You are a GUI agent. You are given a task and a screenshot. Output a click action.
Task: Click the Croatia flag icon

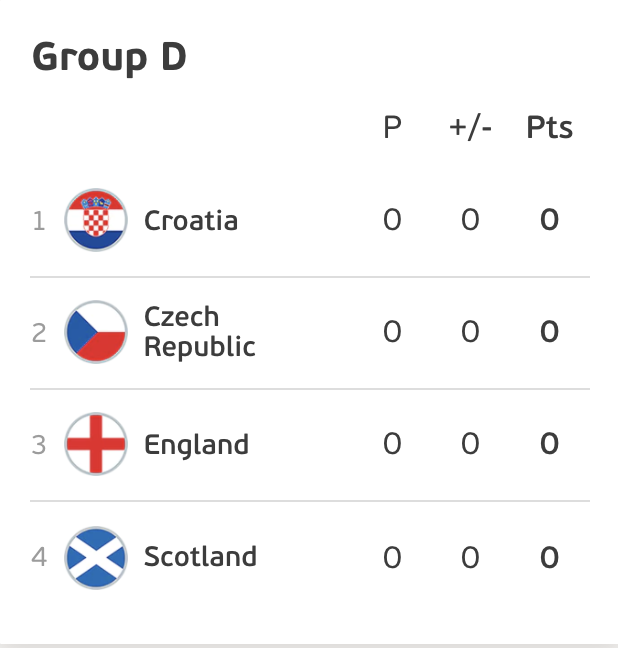(96, 220)
